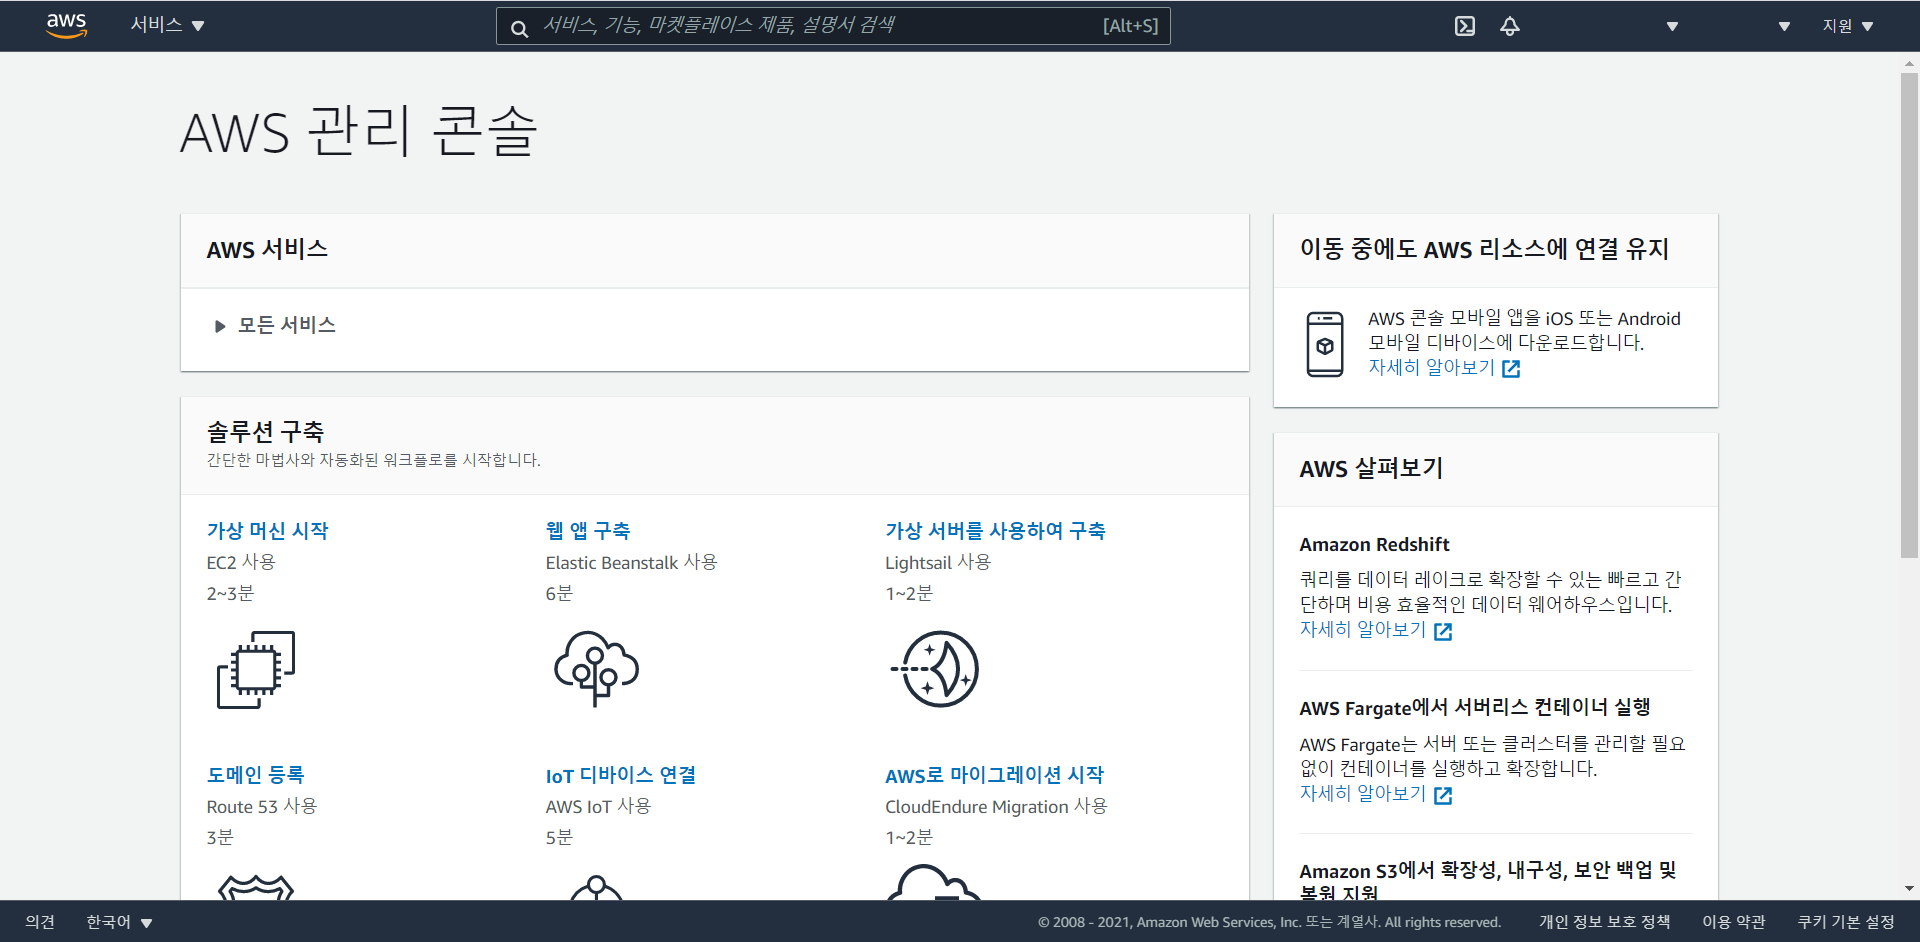This screenshot has width=1920, height=942.
Task: Open the AWS로 마이그레이션 시작 link
Action: pos(994,775)
